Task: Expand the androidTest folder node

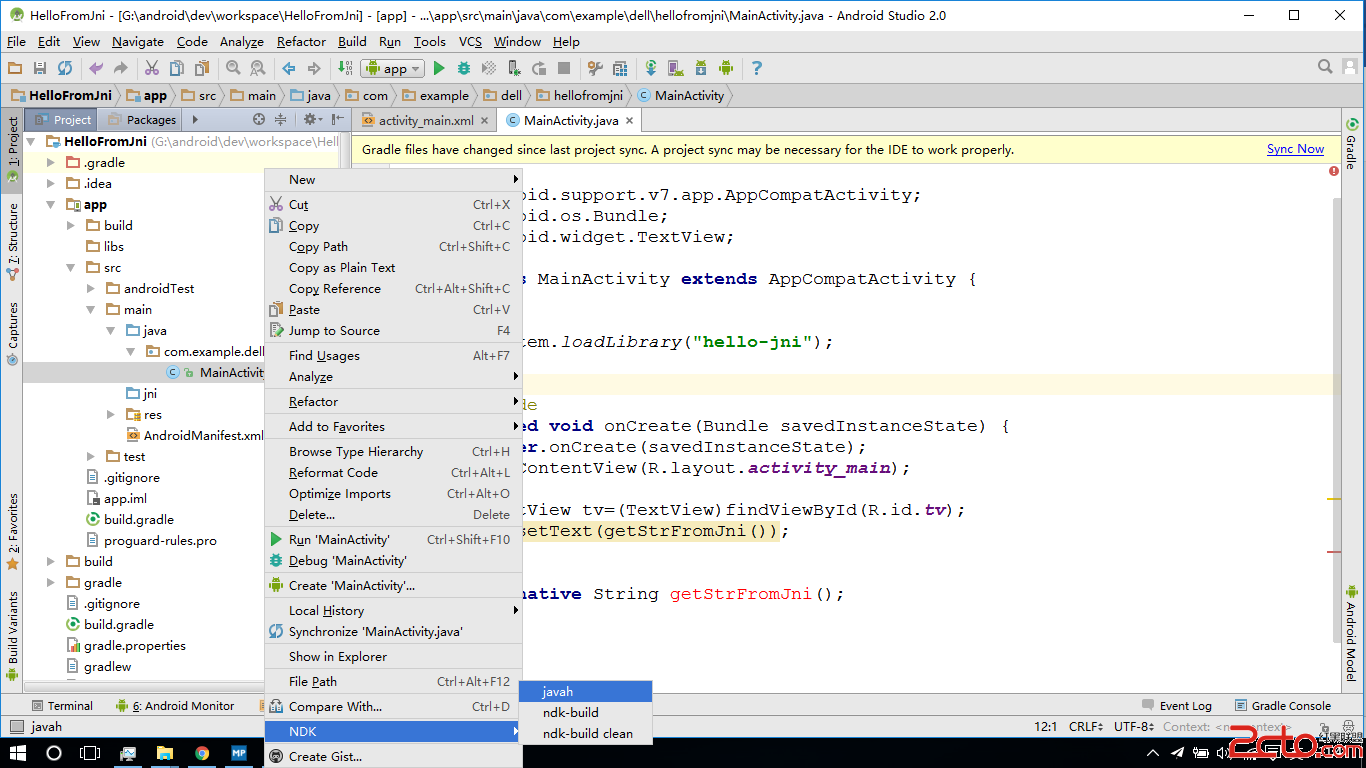Action: 91,288
